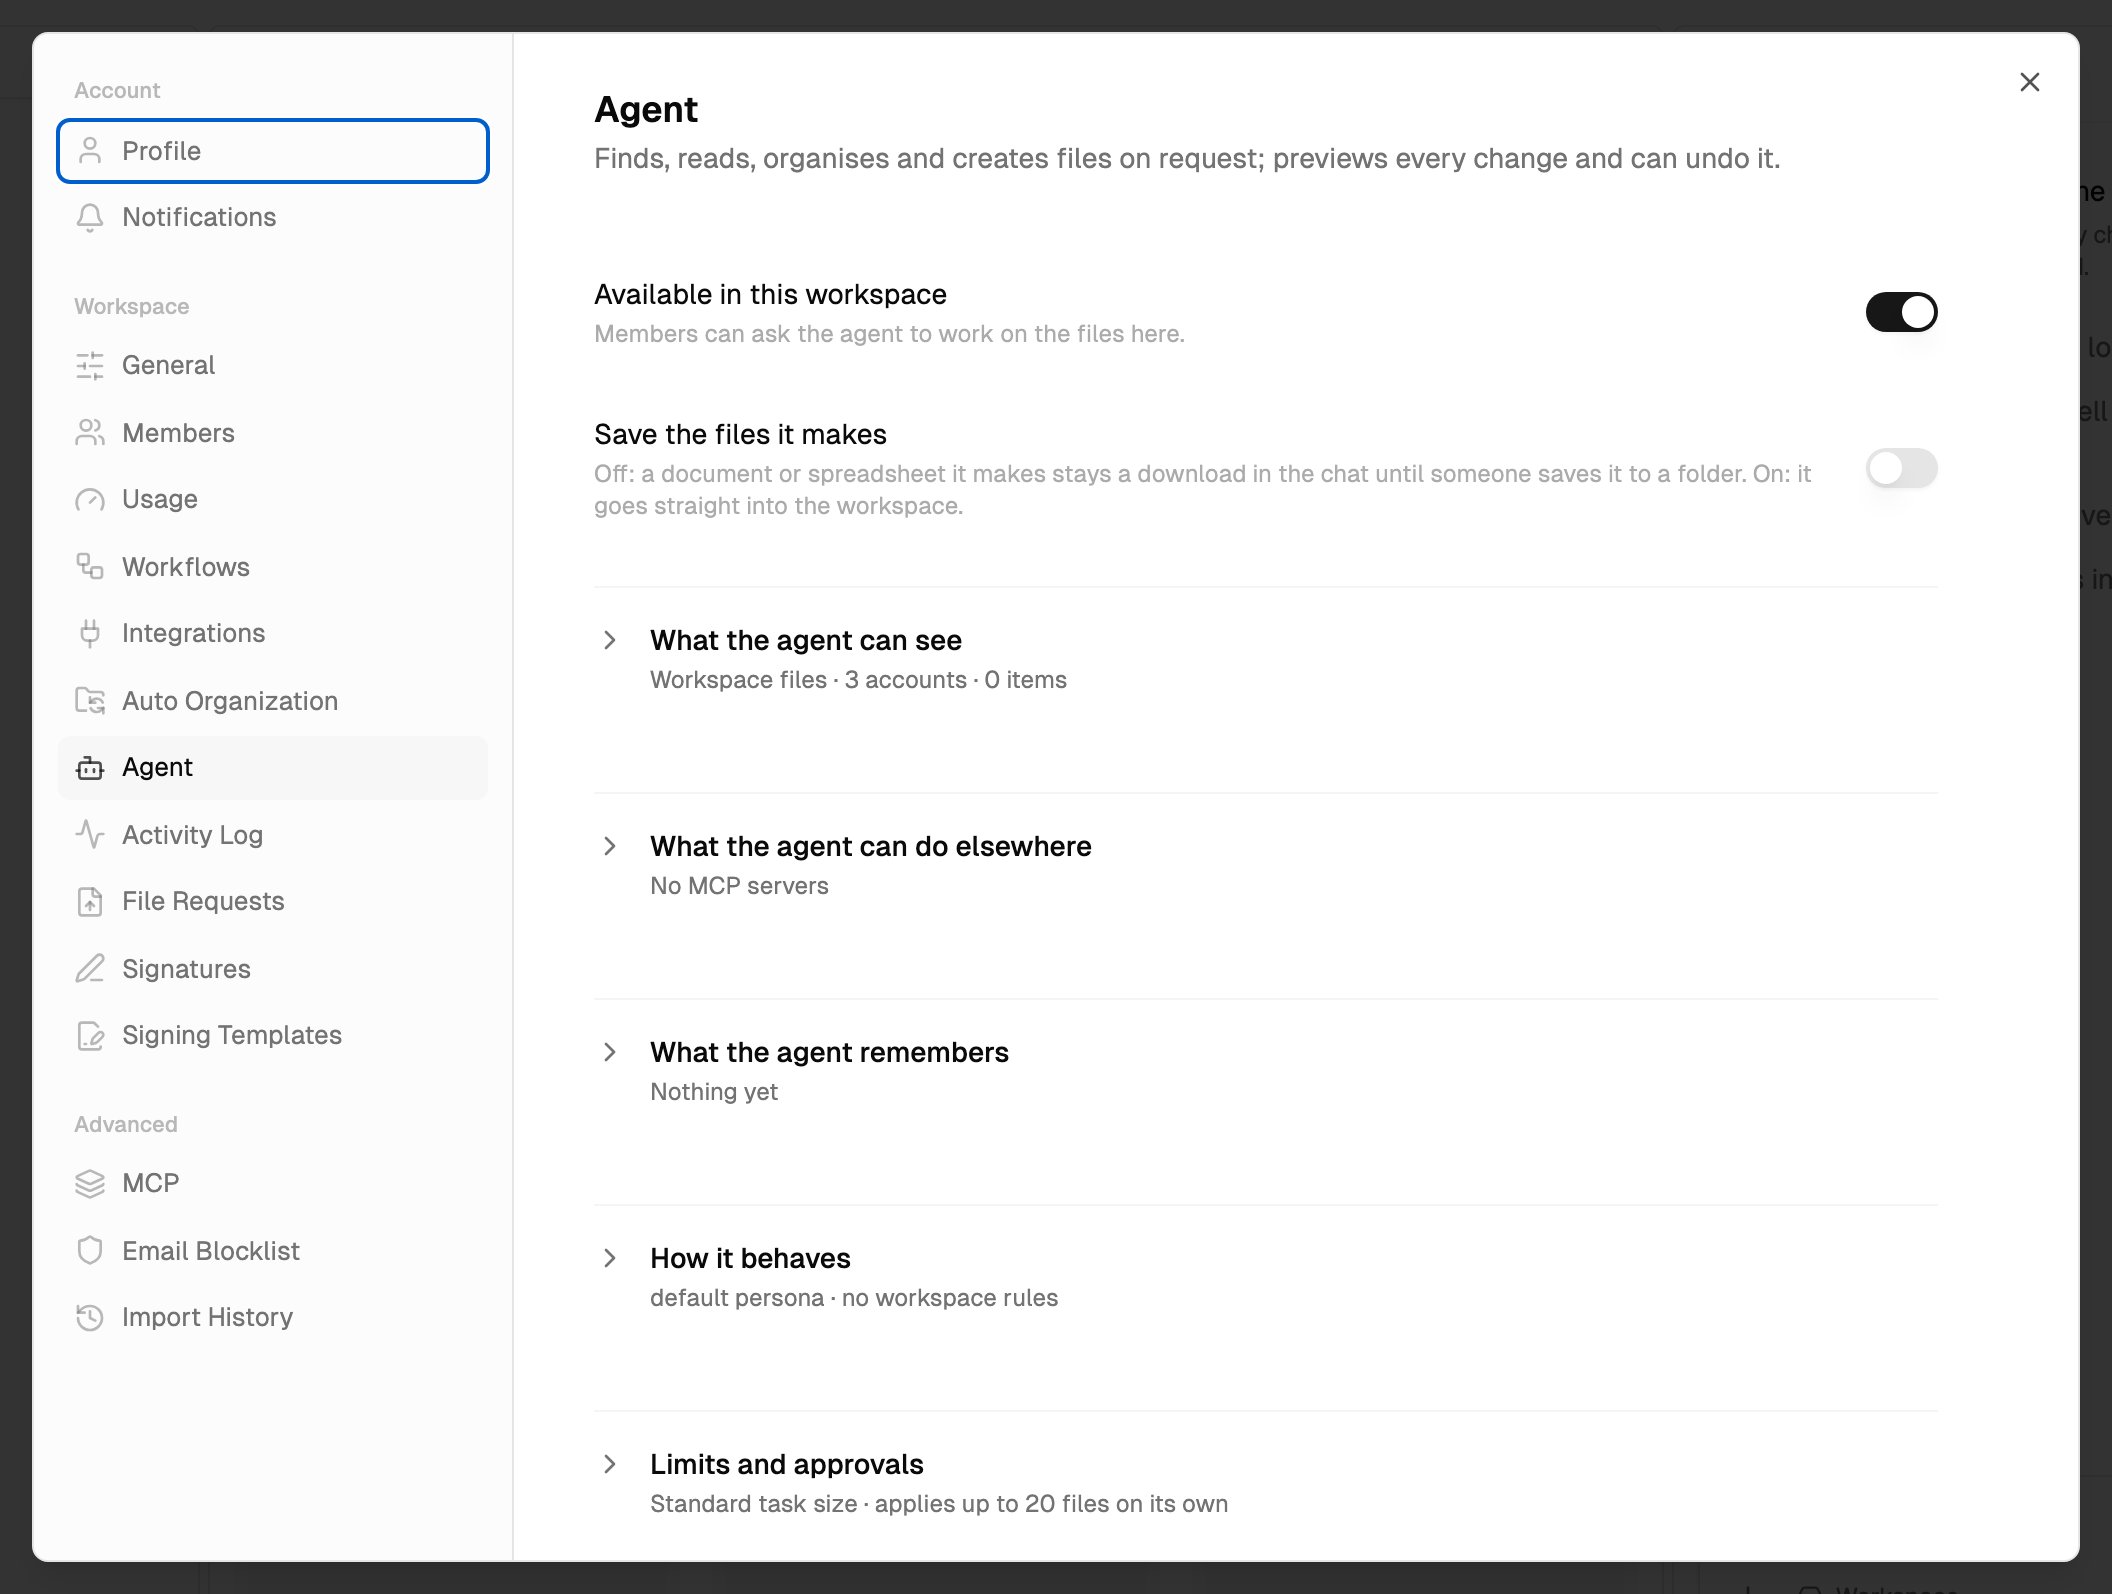
Task: Click 'Standard task size' summary text
Action: pos(753,1504)
